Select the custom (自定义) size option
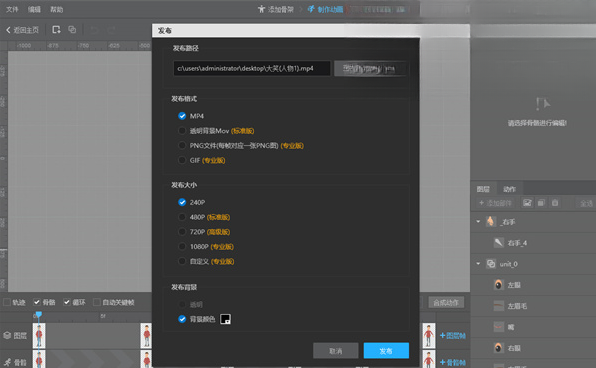596x368 pixels. (x=182, y=262)
